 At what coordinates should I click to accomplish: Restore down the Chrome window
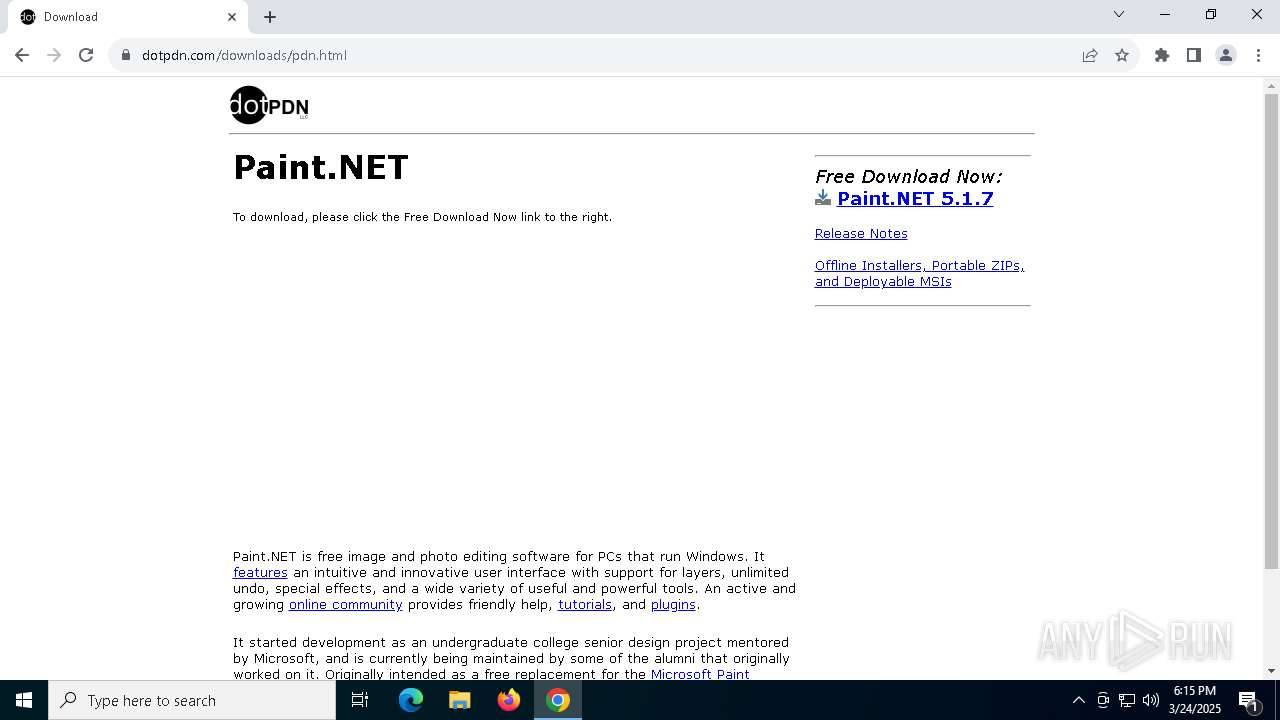coord(1211,14)
